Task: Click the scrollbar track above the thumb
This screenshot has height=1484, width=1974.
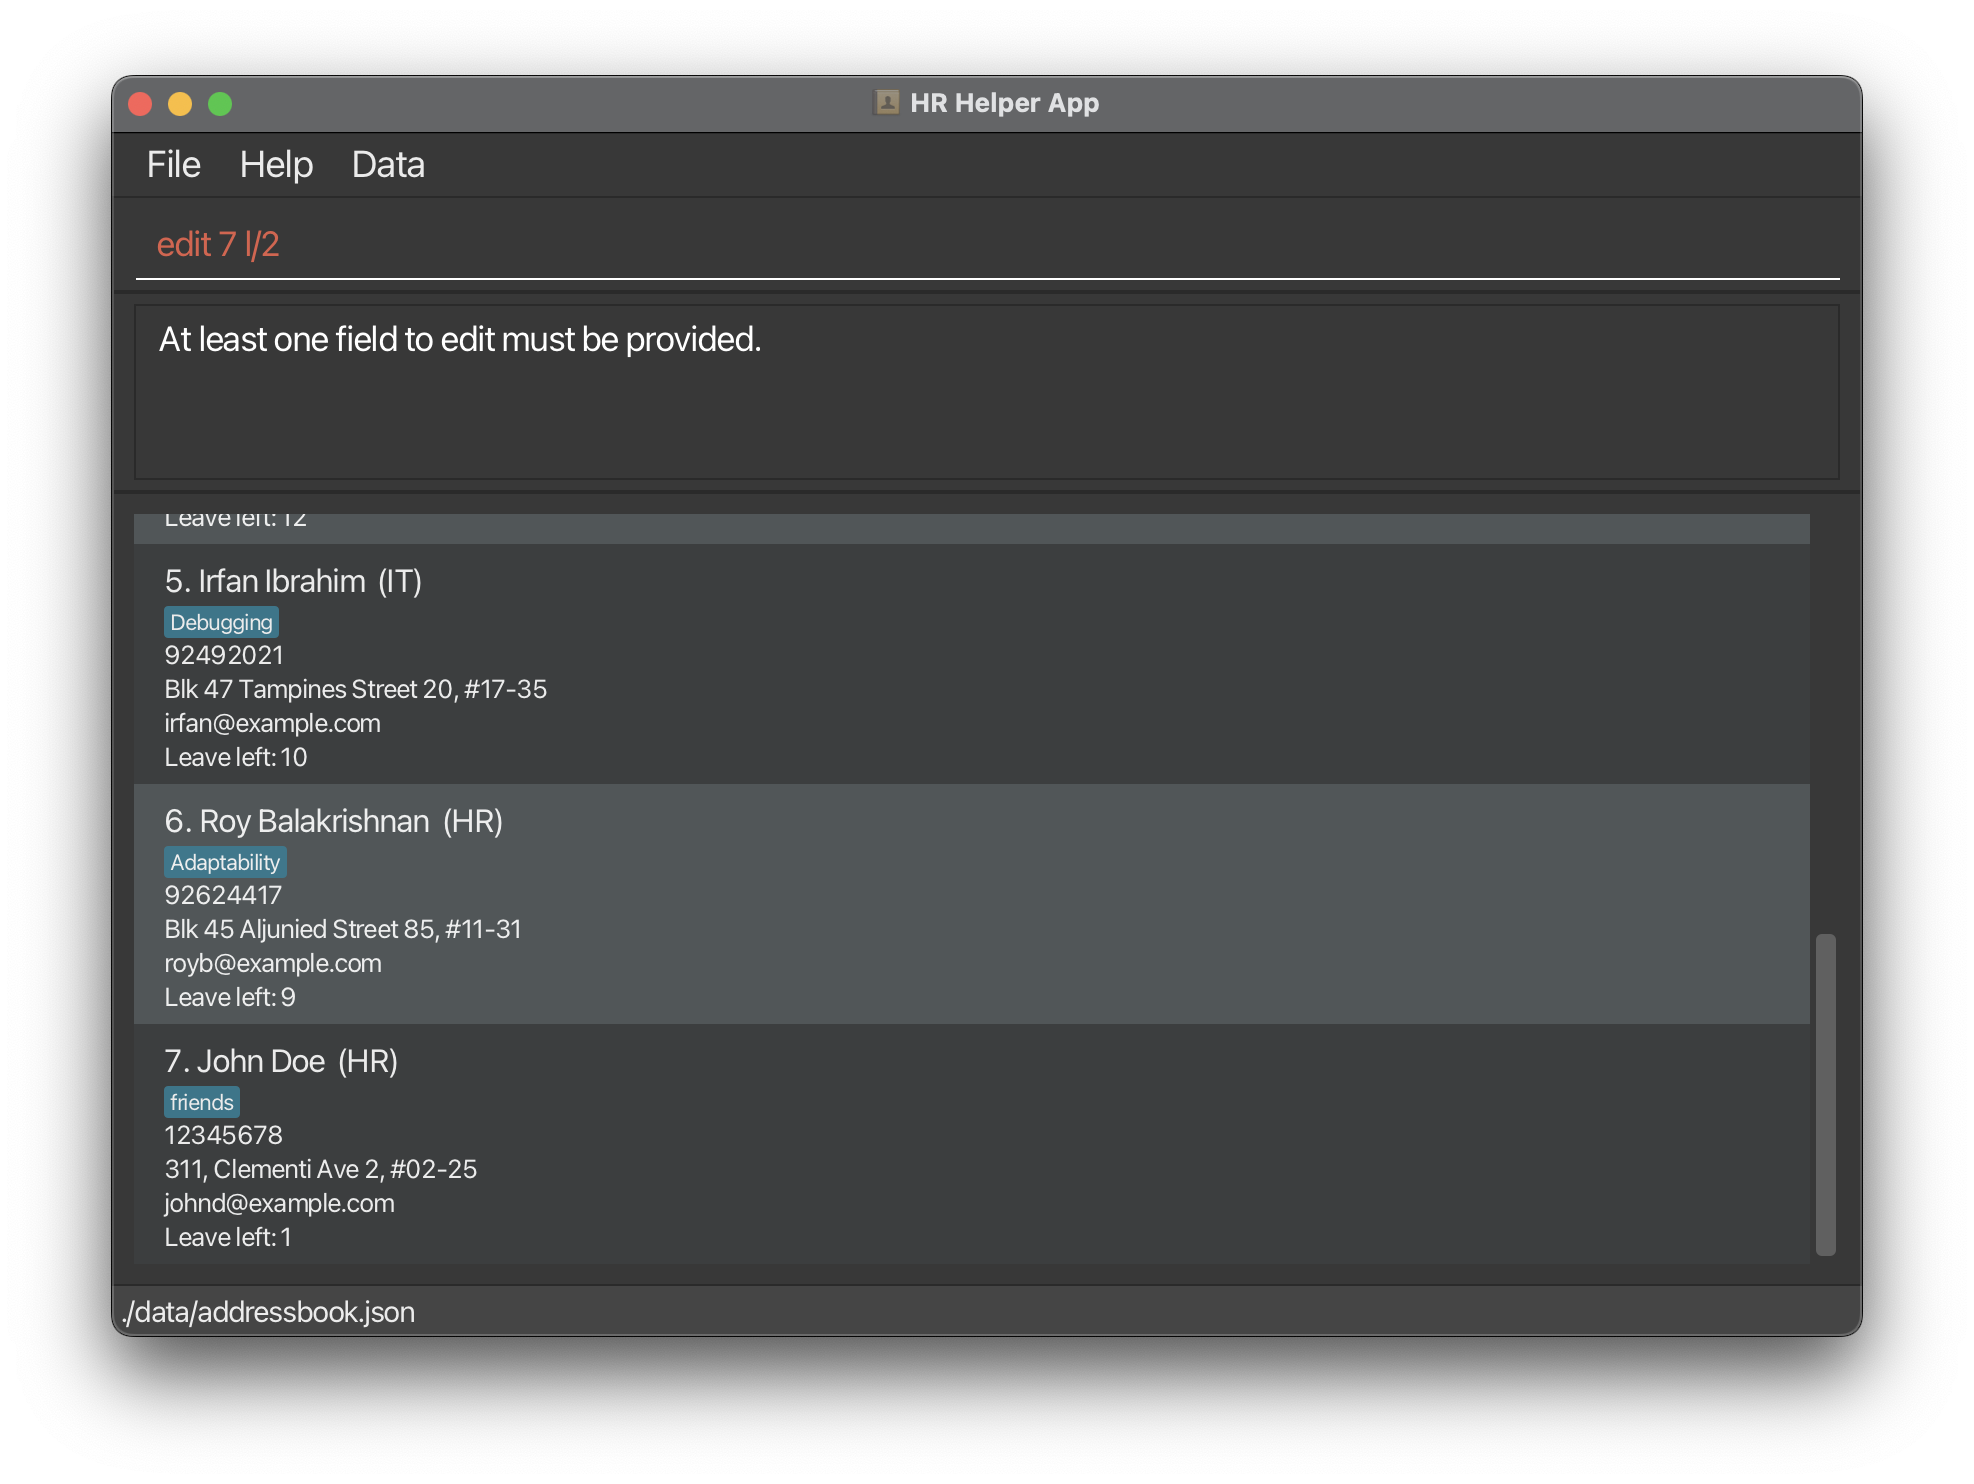Action: pos(1825,720)
